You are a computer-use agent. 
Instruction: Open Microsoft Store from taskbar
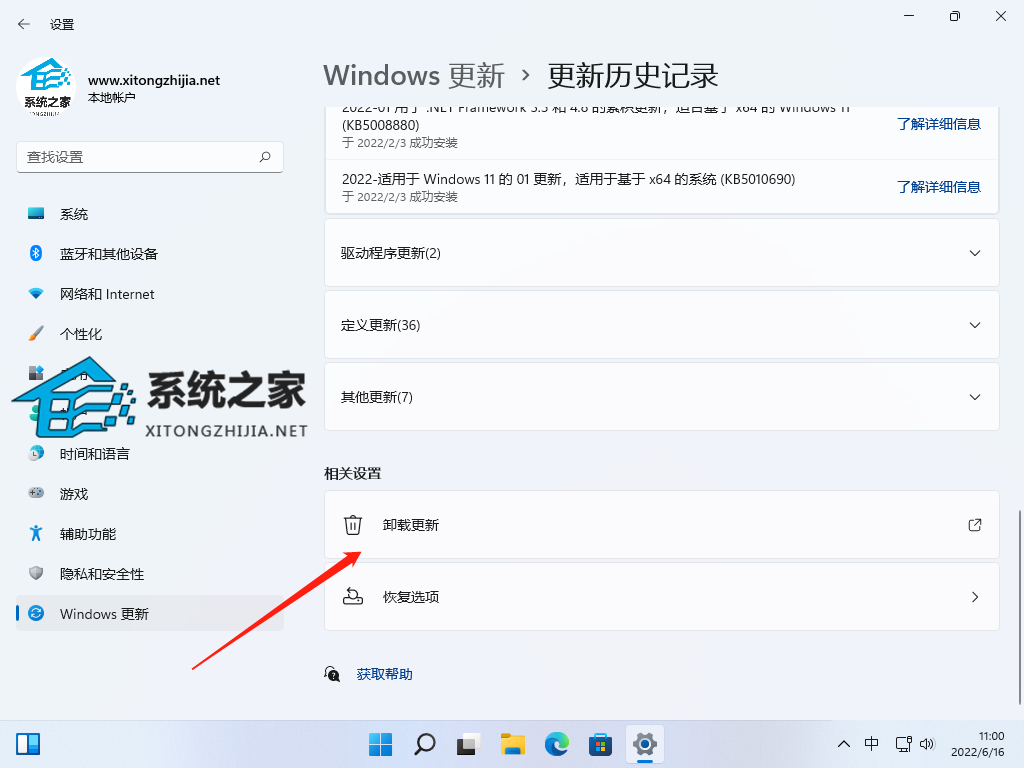pos(600,744)
